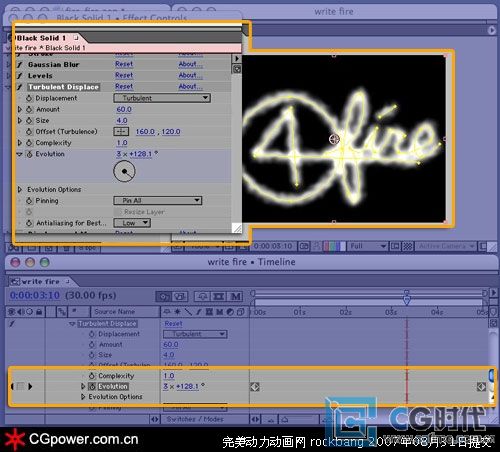Expand Evolution Options in Effect Controls
Viewport: 500px width, 452px height.
[20, 189]
